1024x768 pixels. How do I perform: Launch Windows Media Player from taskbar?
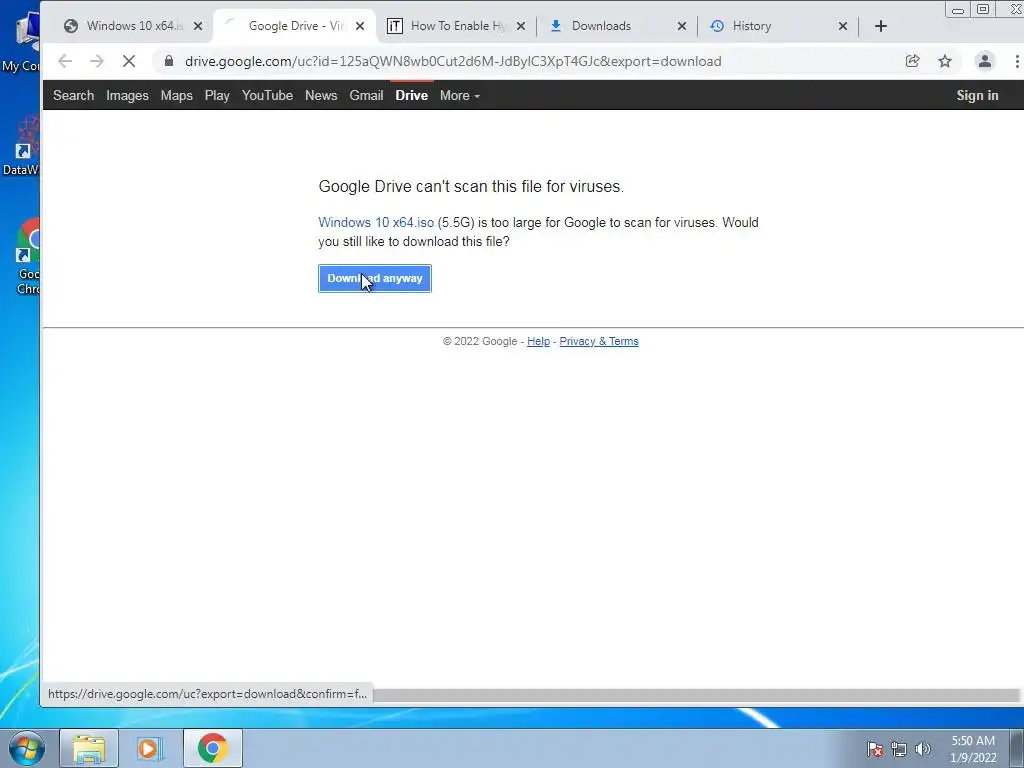[150, 748]
